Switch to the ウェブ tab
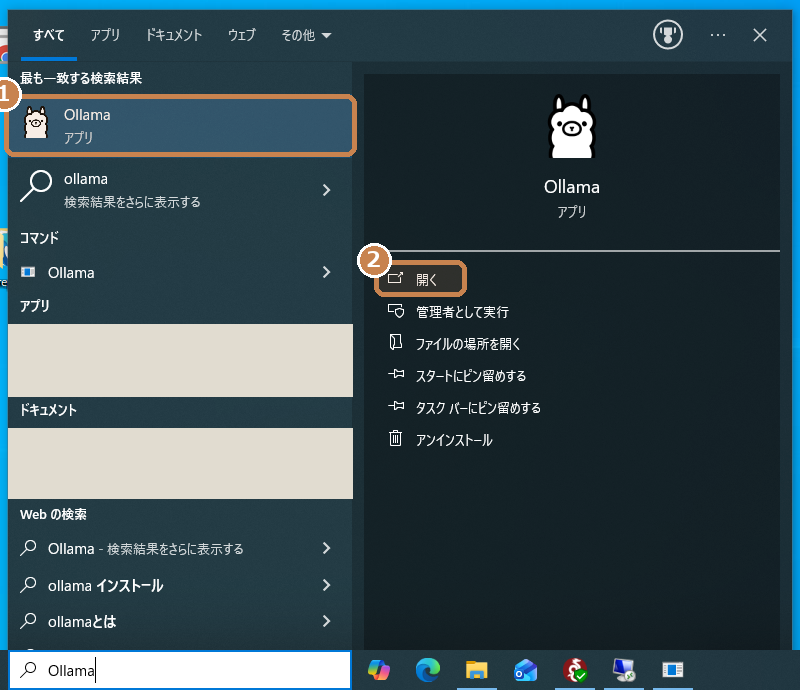This screenshot has width=800, height=690. 241,35
